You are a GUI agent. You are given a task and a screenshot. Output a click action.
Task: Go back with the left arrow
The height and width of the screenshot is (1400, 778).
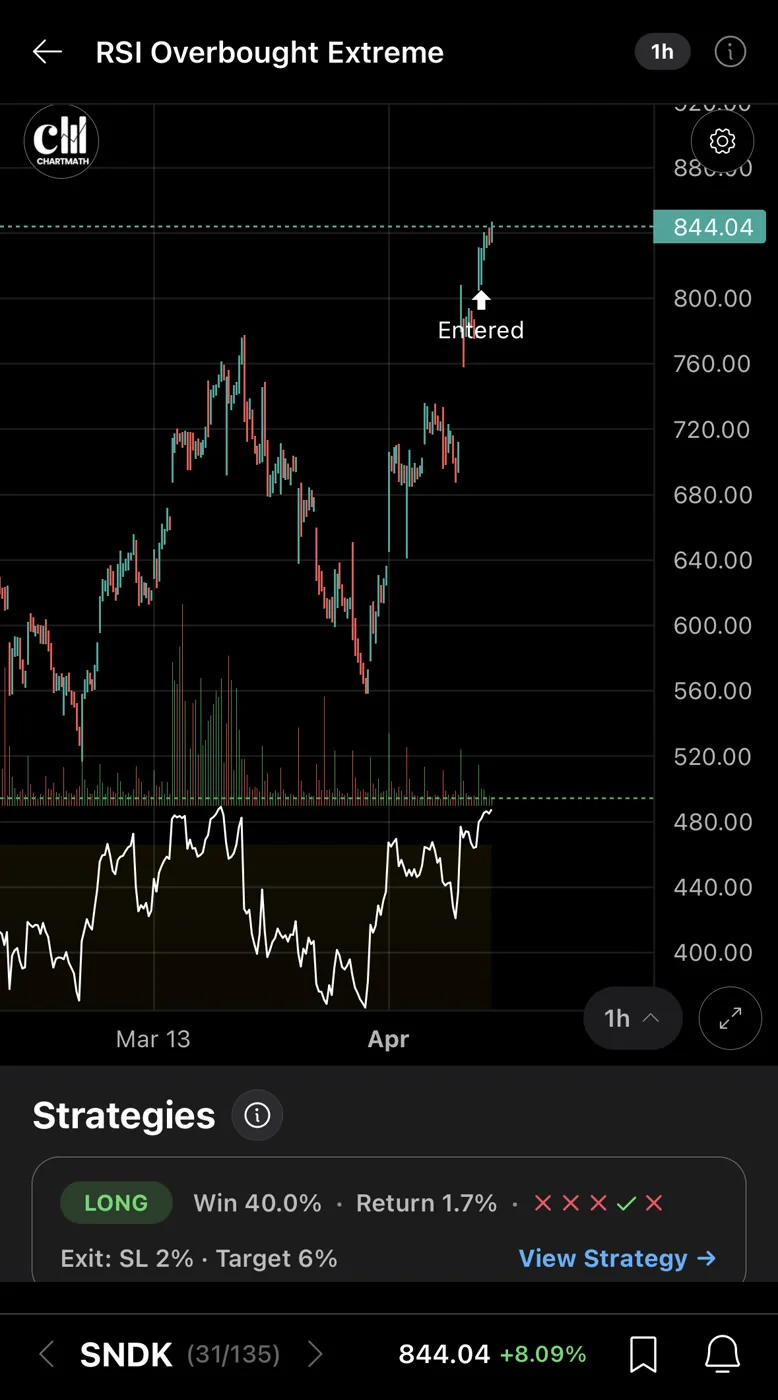click(x=47, y=52)
